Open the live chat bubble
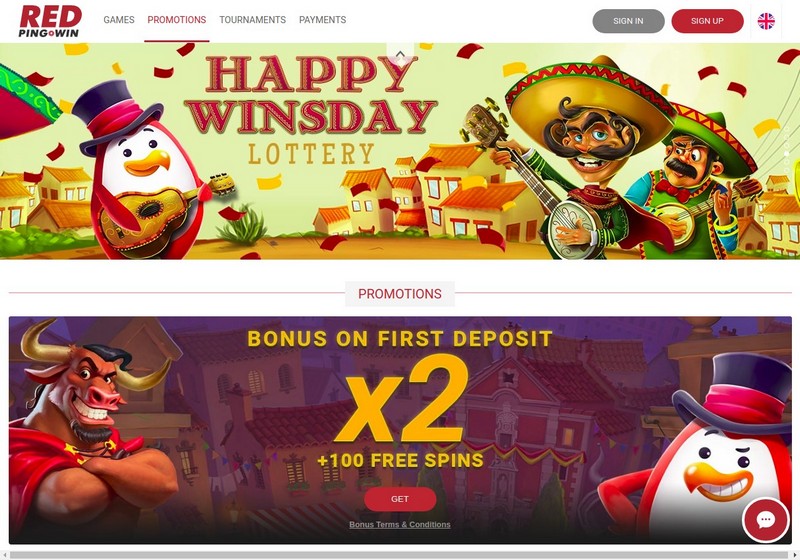 tap(765, 520)
